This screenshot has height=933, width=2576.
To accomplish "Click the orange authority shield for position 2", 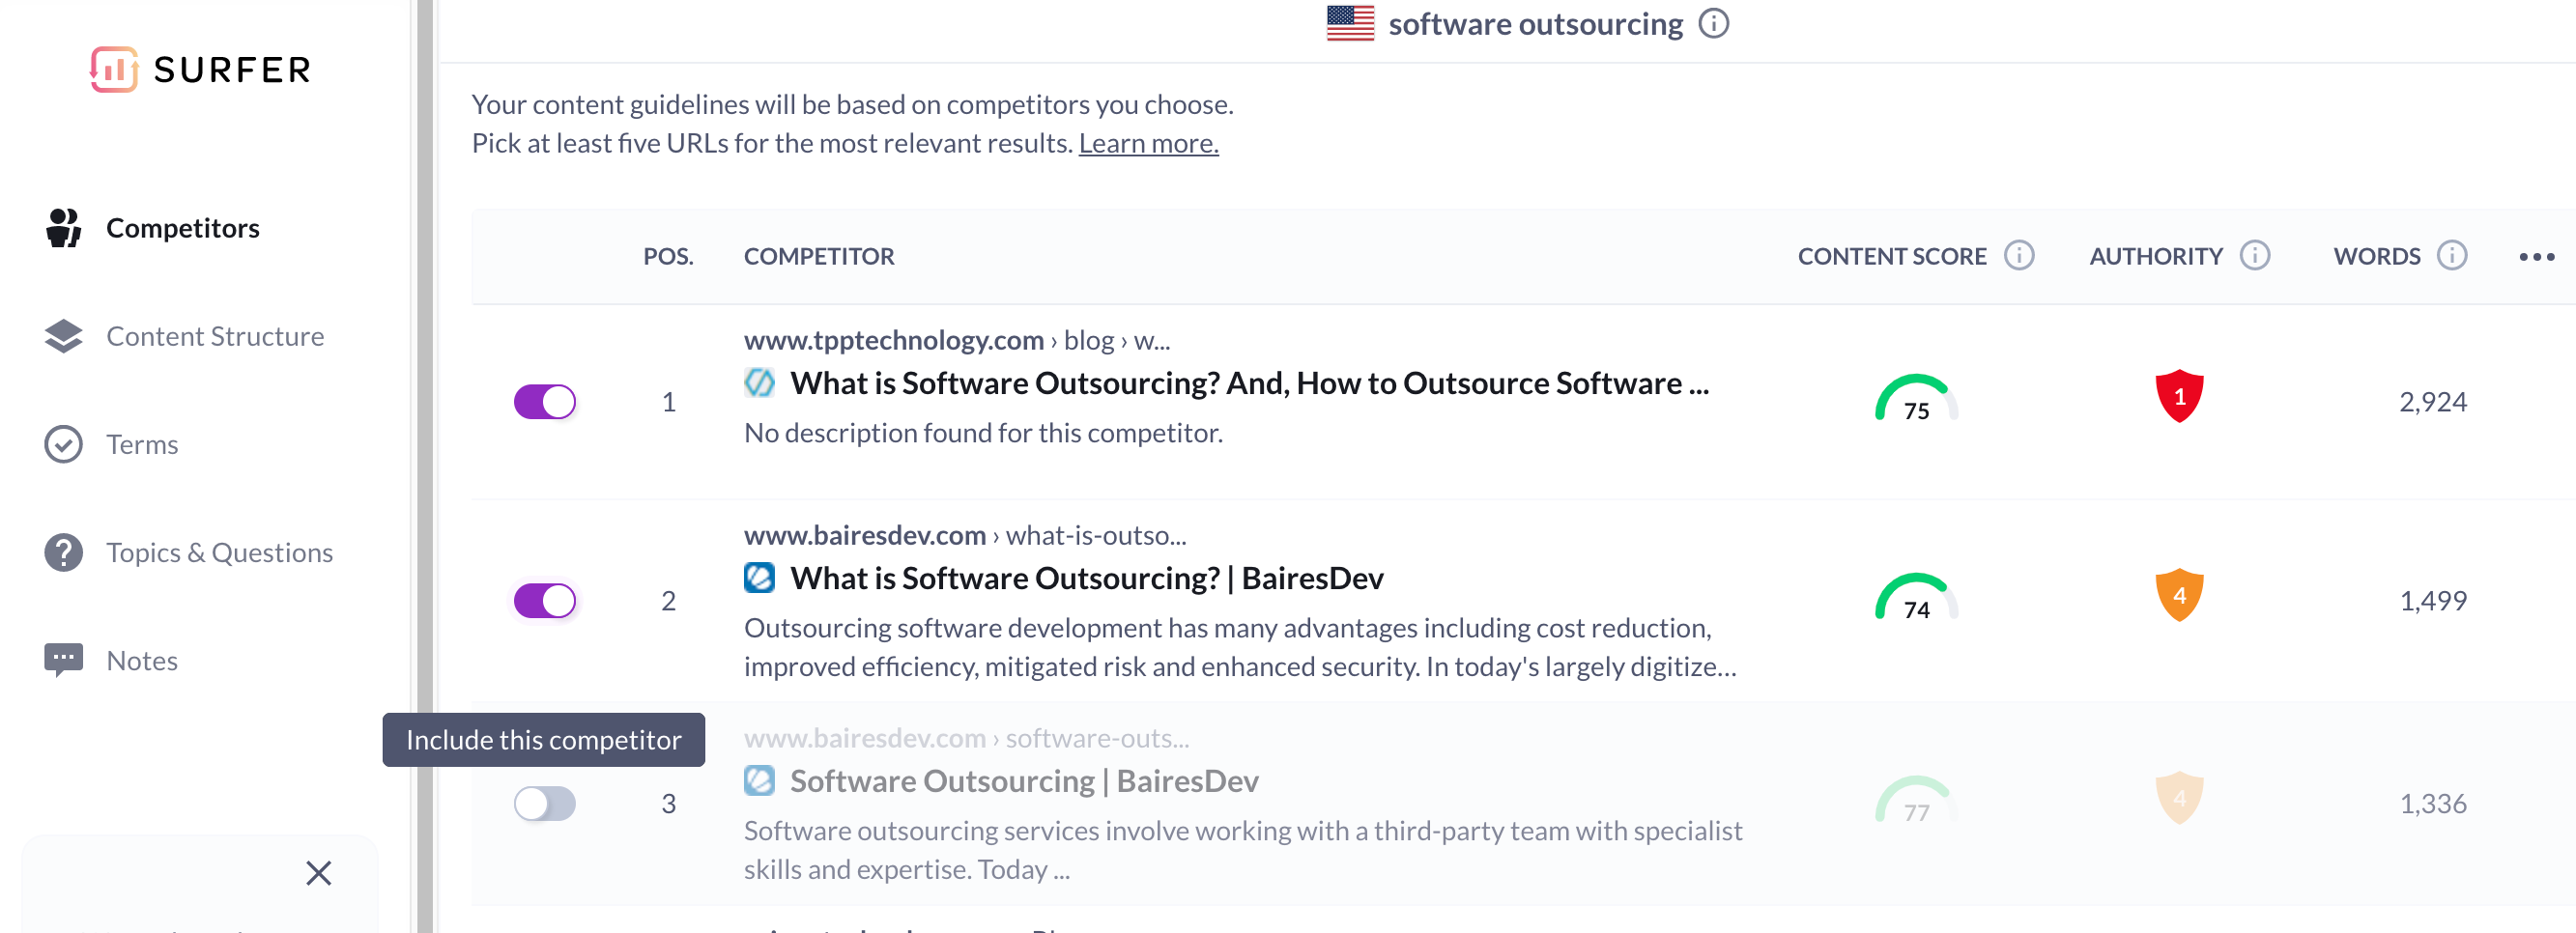I will pyautogui.click(x=2179, y=595).
